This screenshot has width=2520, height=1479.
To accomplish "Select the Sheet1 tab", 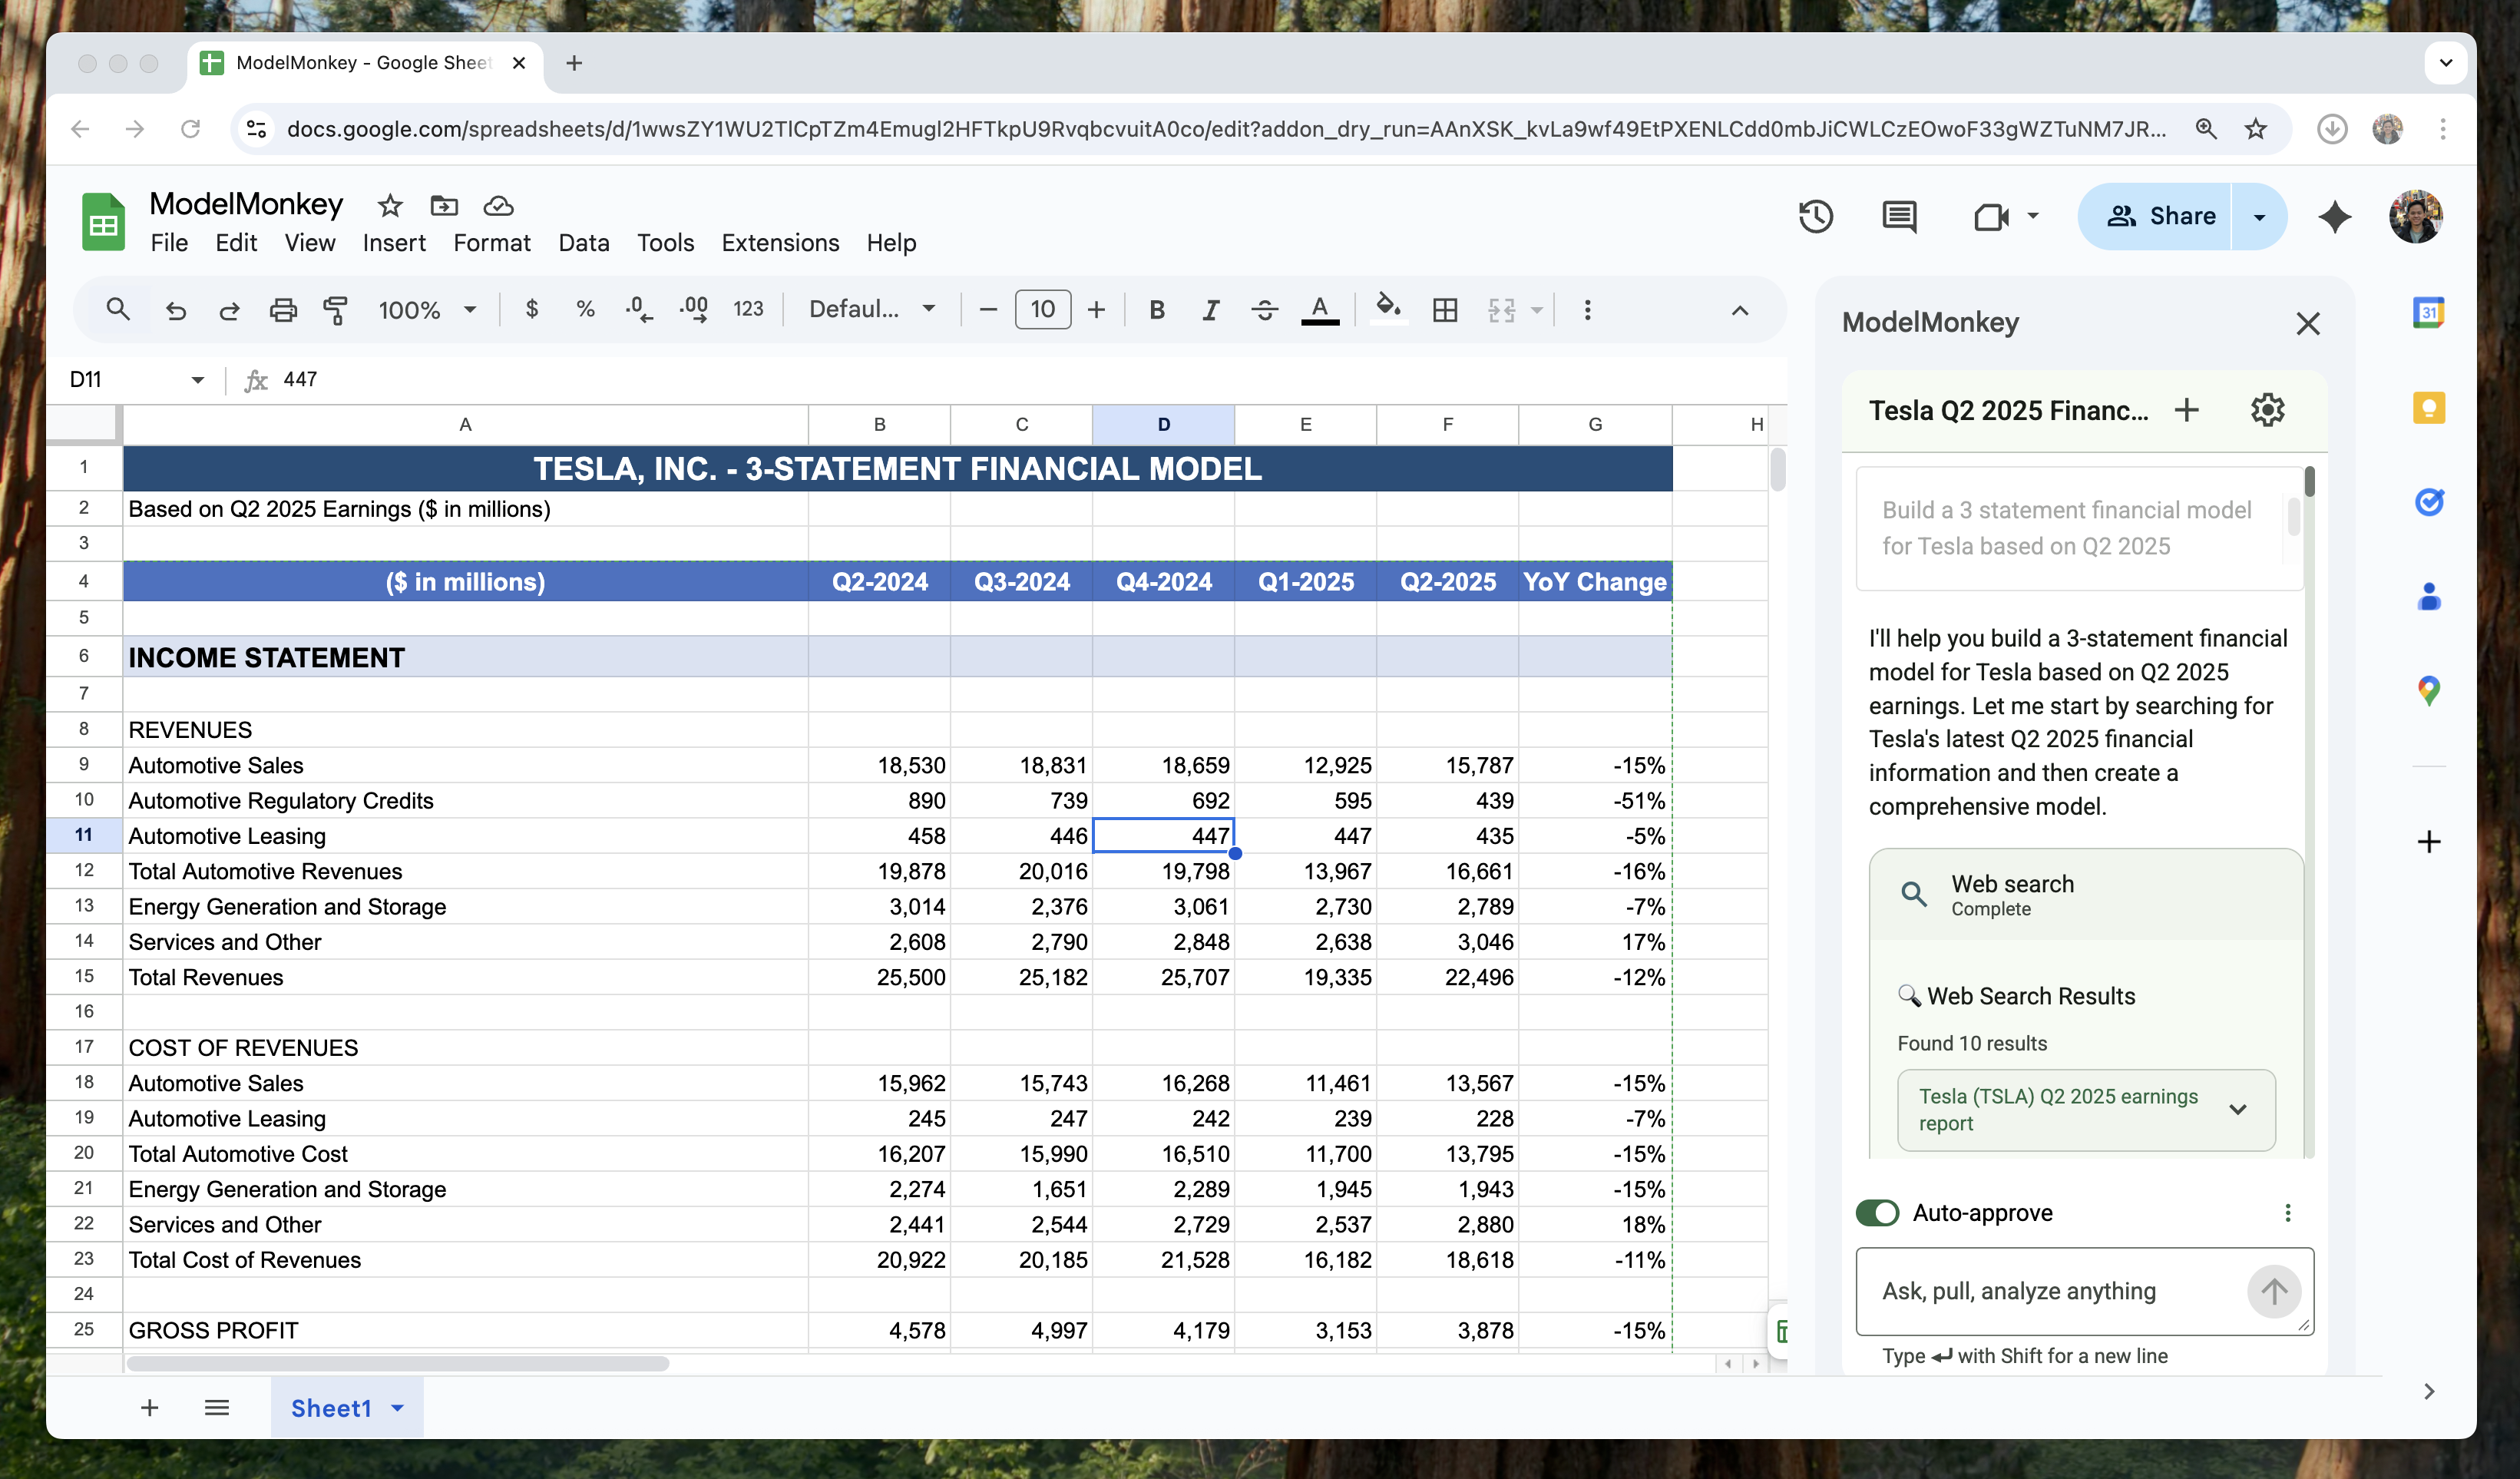I will pos(331,1408).
